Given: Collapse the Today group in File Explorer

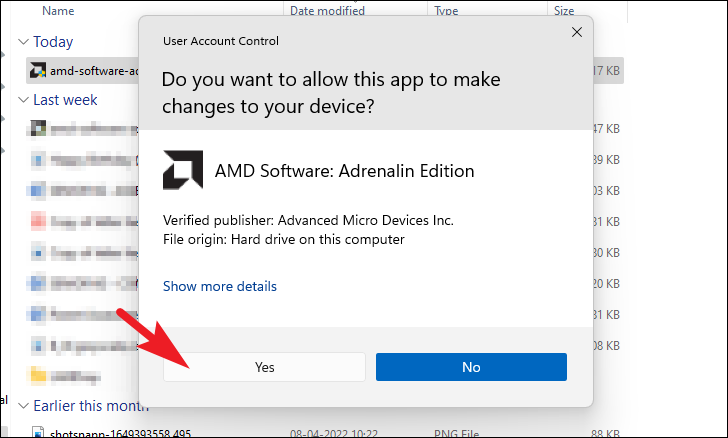Looking at the screenshot, I should tap(23, 42).
